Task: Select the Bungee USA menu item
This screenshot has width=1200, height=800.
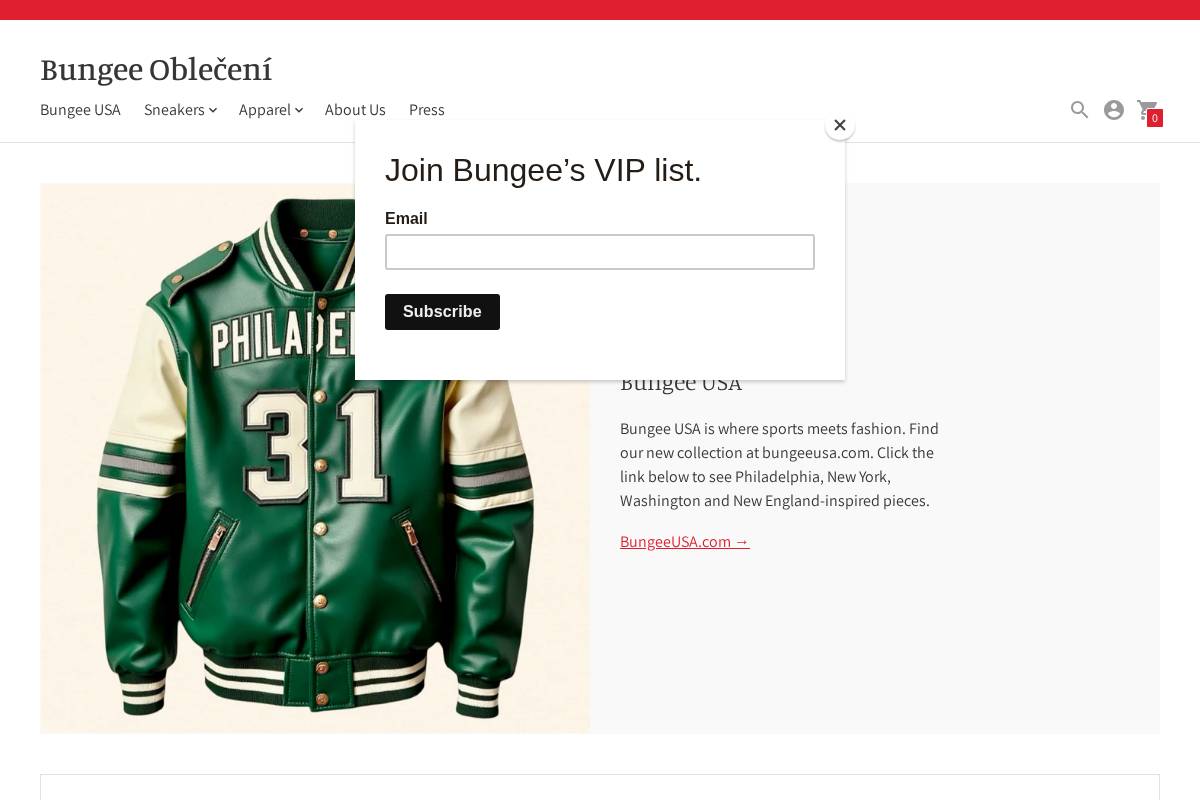Action: (x=80, y=110)
